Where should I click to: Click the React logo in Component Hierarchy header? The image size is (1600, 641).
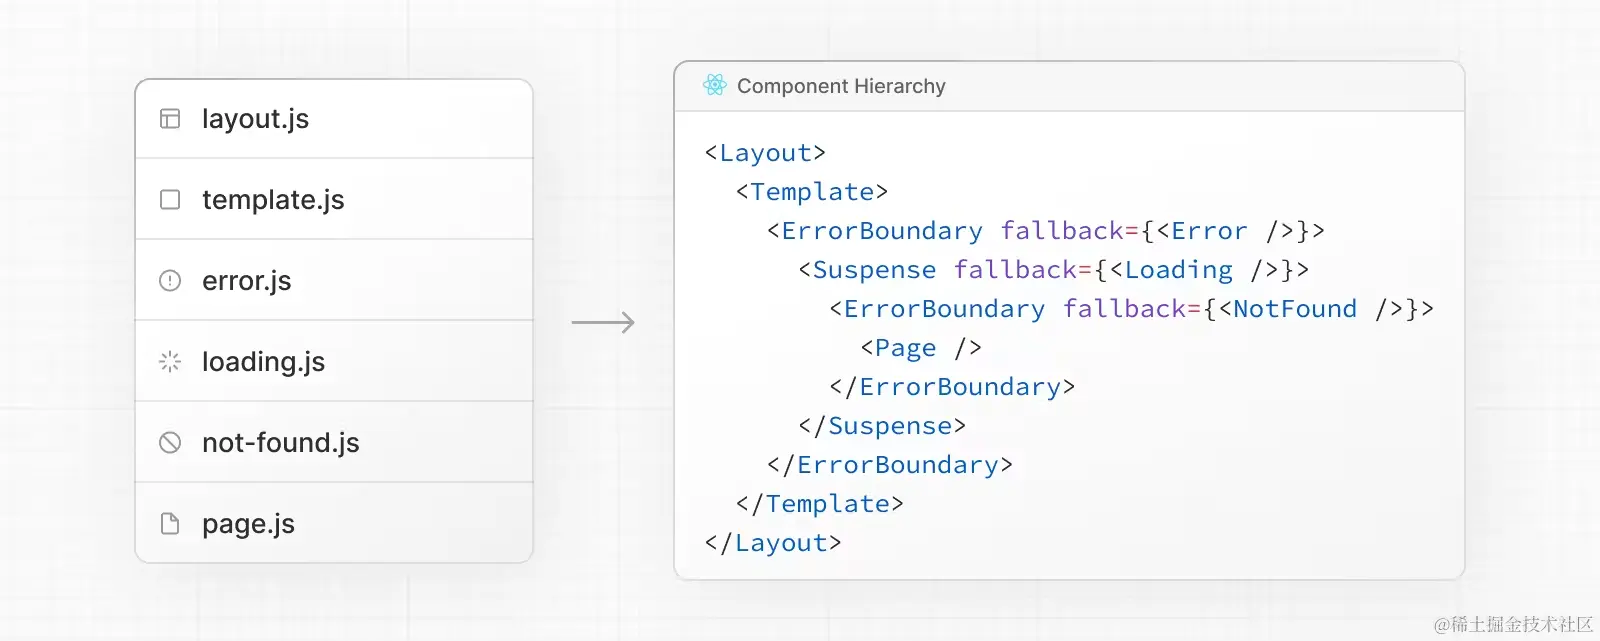pos(715,86)
